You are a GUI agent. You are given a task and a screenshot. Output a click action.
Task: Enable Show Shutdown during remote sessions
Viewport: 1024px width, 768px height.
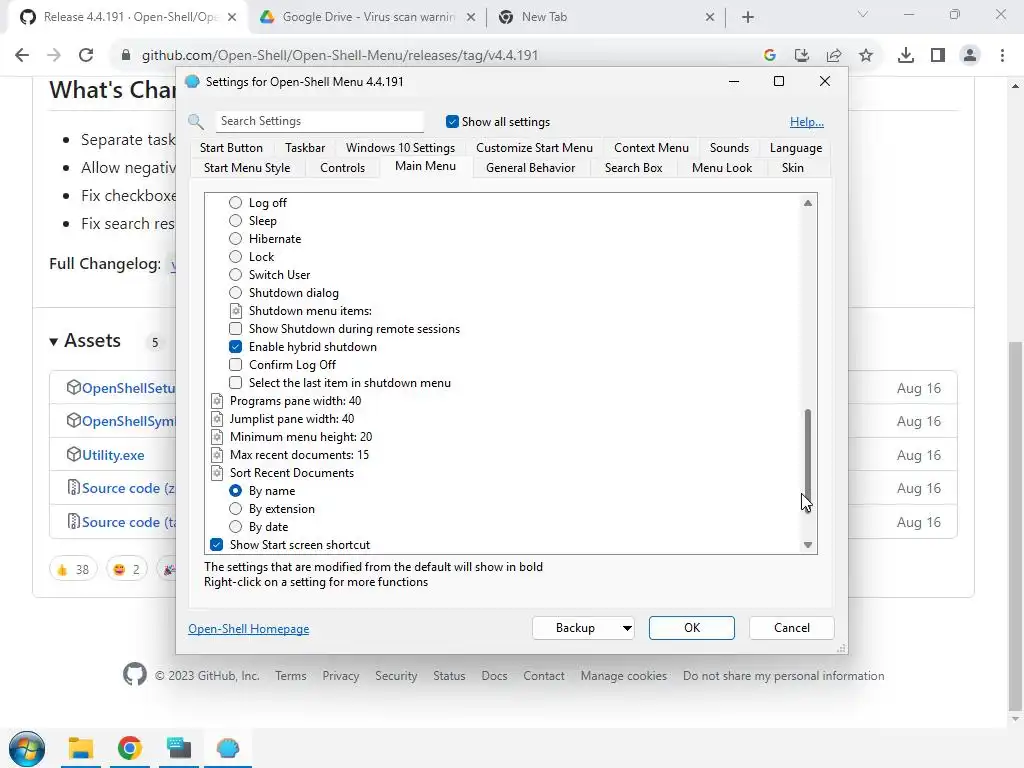point(236,328)
